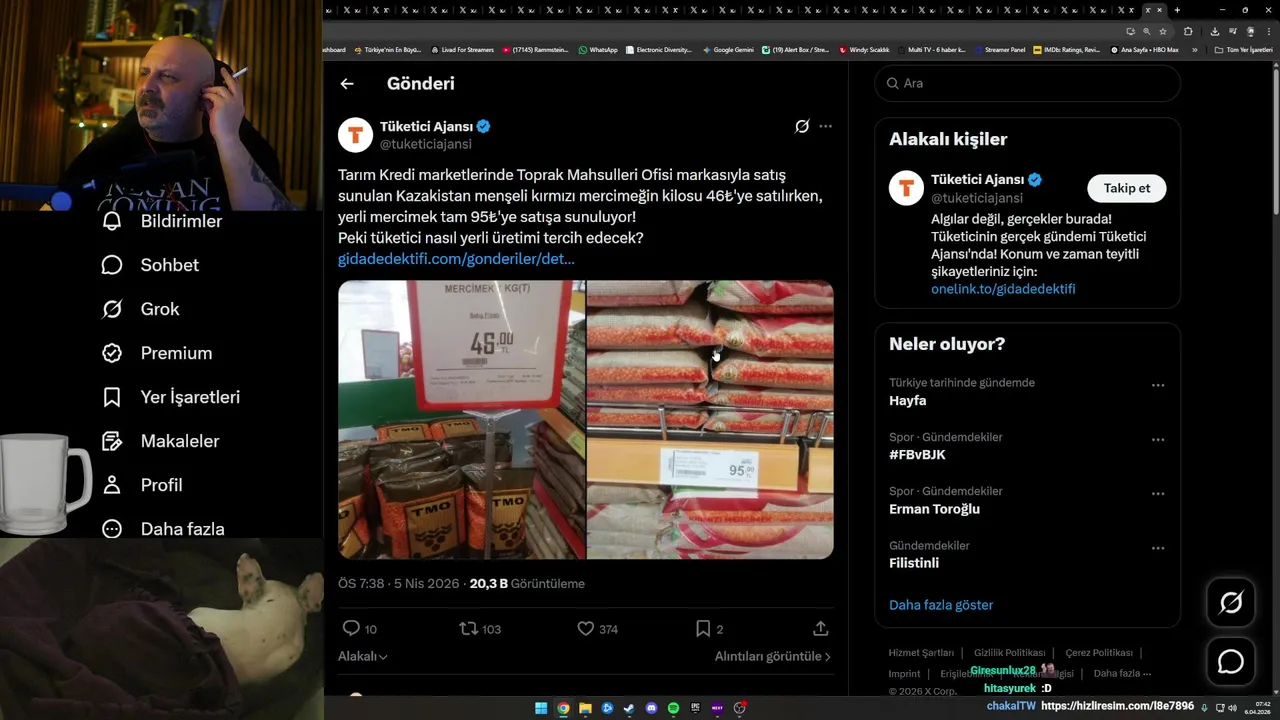Screen dimensions: 1280x720
Task: Open Grok from the sidebar
Action: (141, 309)
